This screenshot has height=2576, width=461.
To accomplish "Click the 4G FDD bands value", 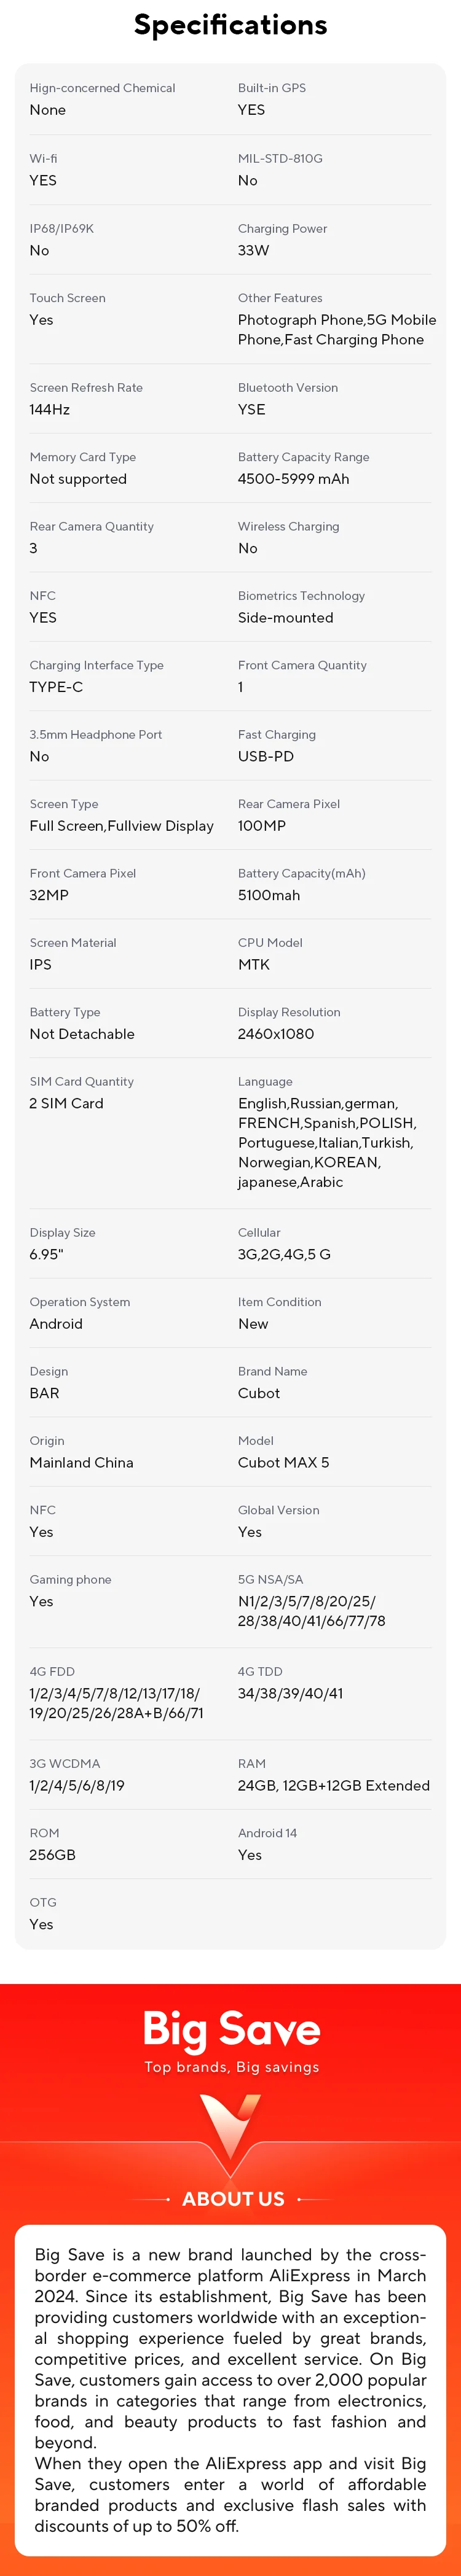I will click(116, 1703).
